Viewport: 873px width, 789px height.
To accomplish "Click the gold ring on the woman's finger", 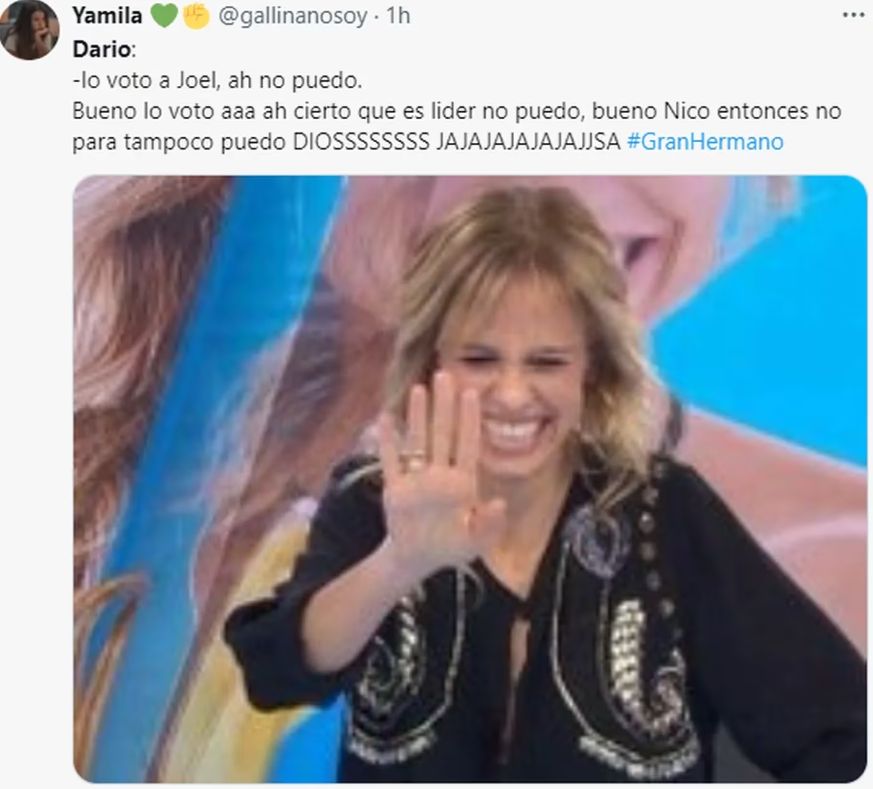I will pos(413,457).
